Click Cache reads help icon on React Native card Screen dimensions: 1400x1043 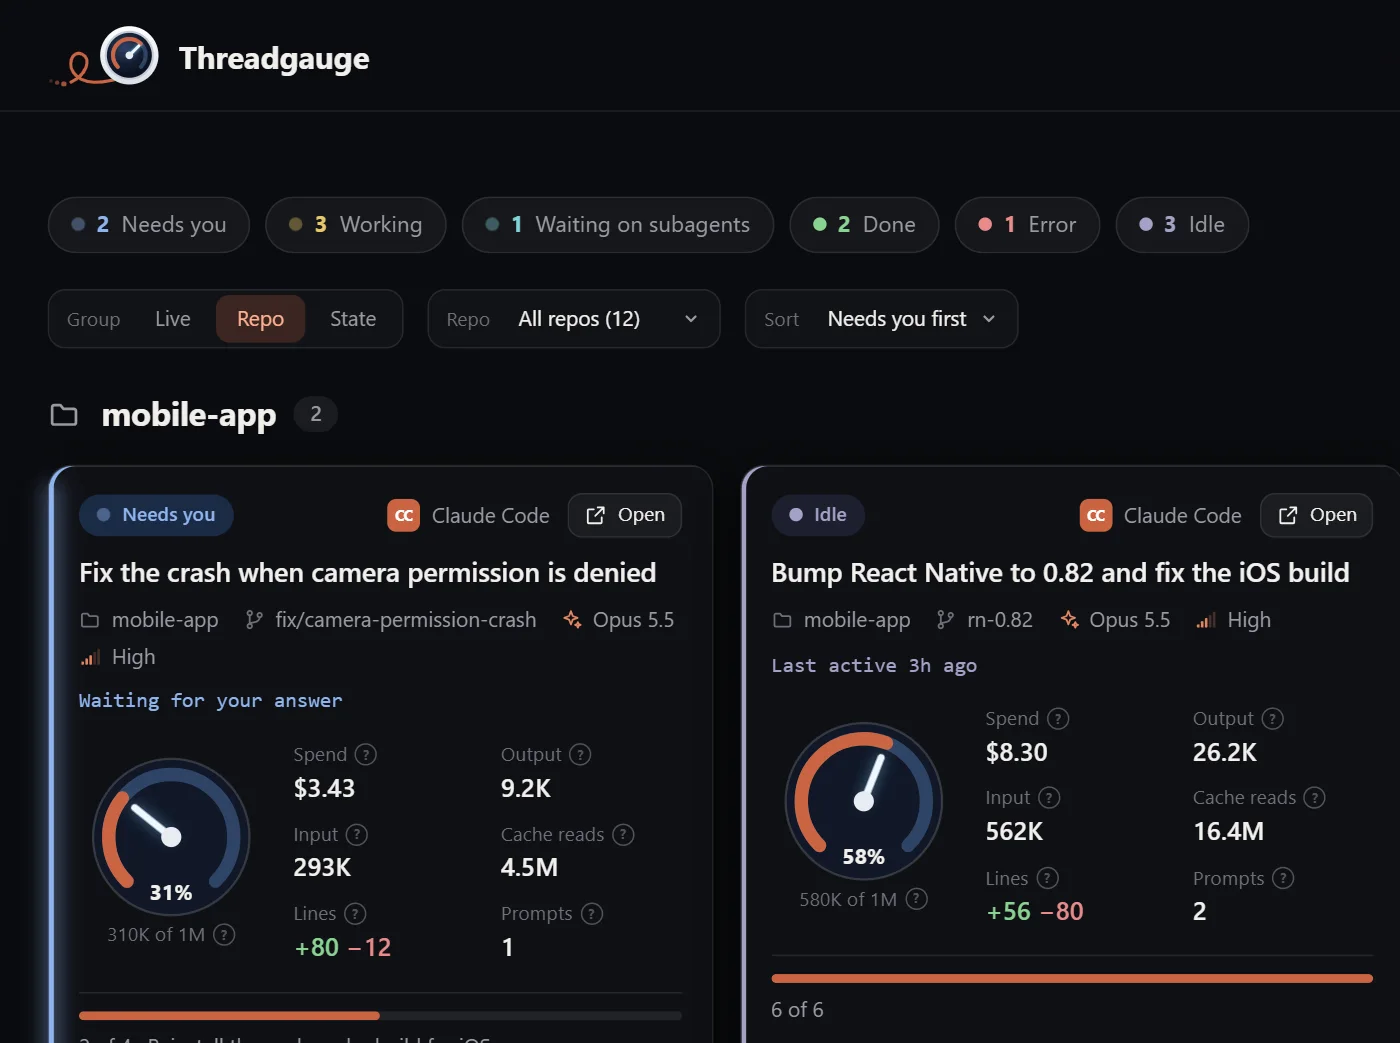1315,798
